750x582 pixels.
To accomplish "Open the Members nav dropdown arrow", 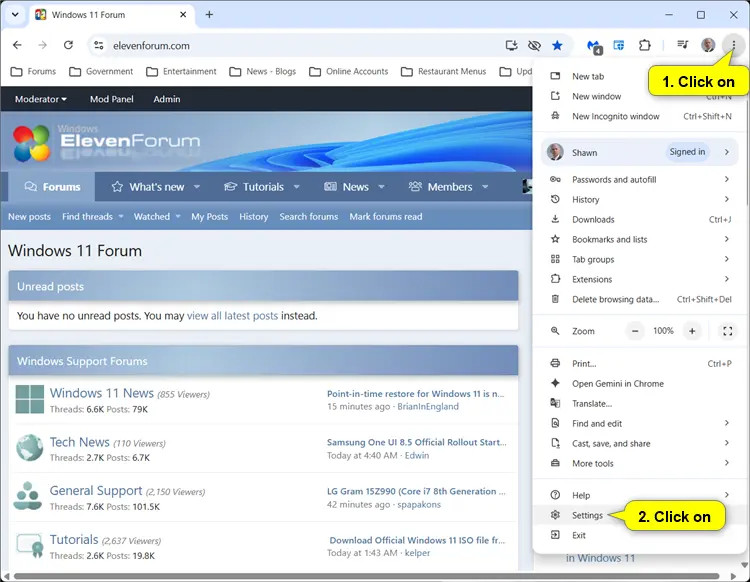I will [x=485, y=187].
